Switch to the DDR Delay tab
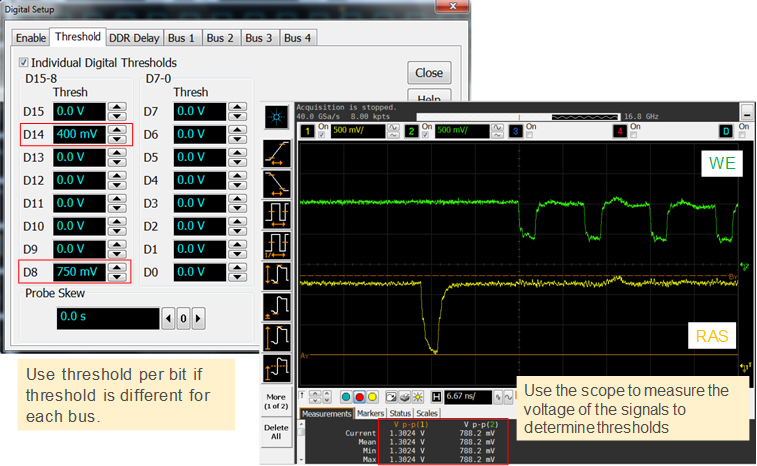The height and width of the screenshot is (466, 757). click(x=134, y=38)
